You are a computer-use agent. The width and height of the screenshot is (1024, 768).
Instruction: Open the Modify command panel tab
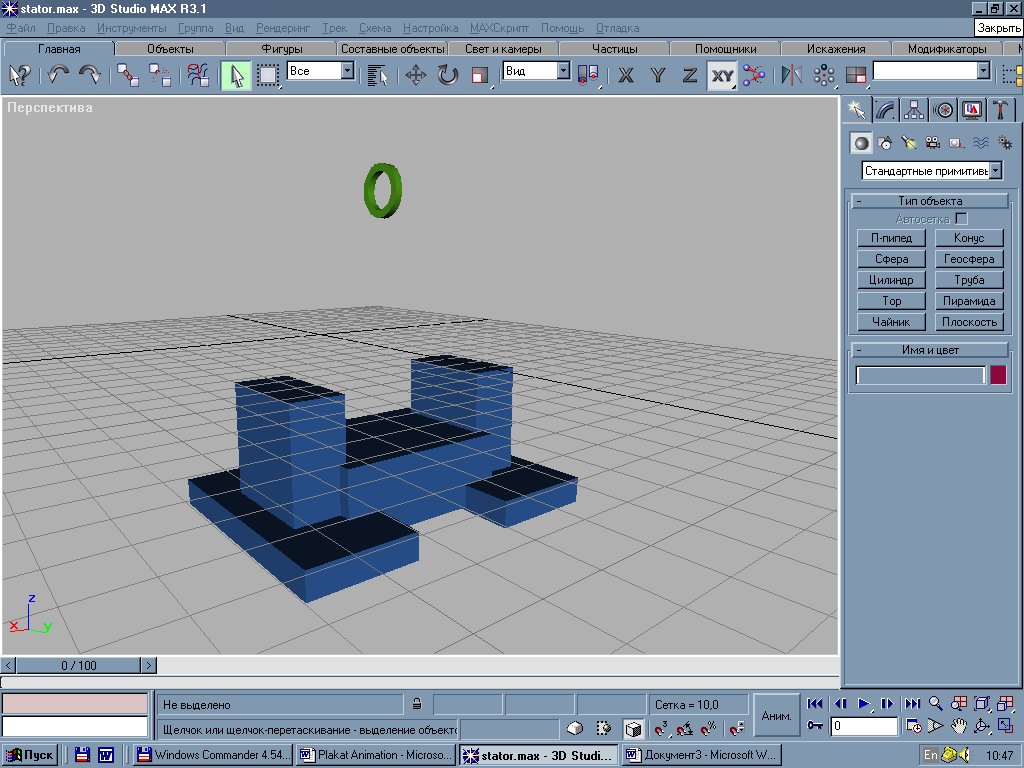(886, 110)
